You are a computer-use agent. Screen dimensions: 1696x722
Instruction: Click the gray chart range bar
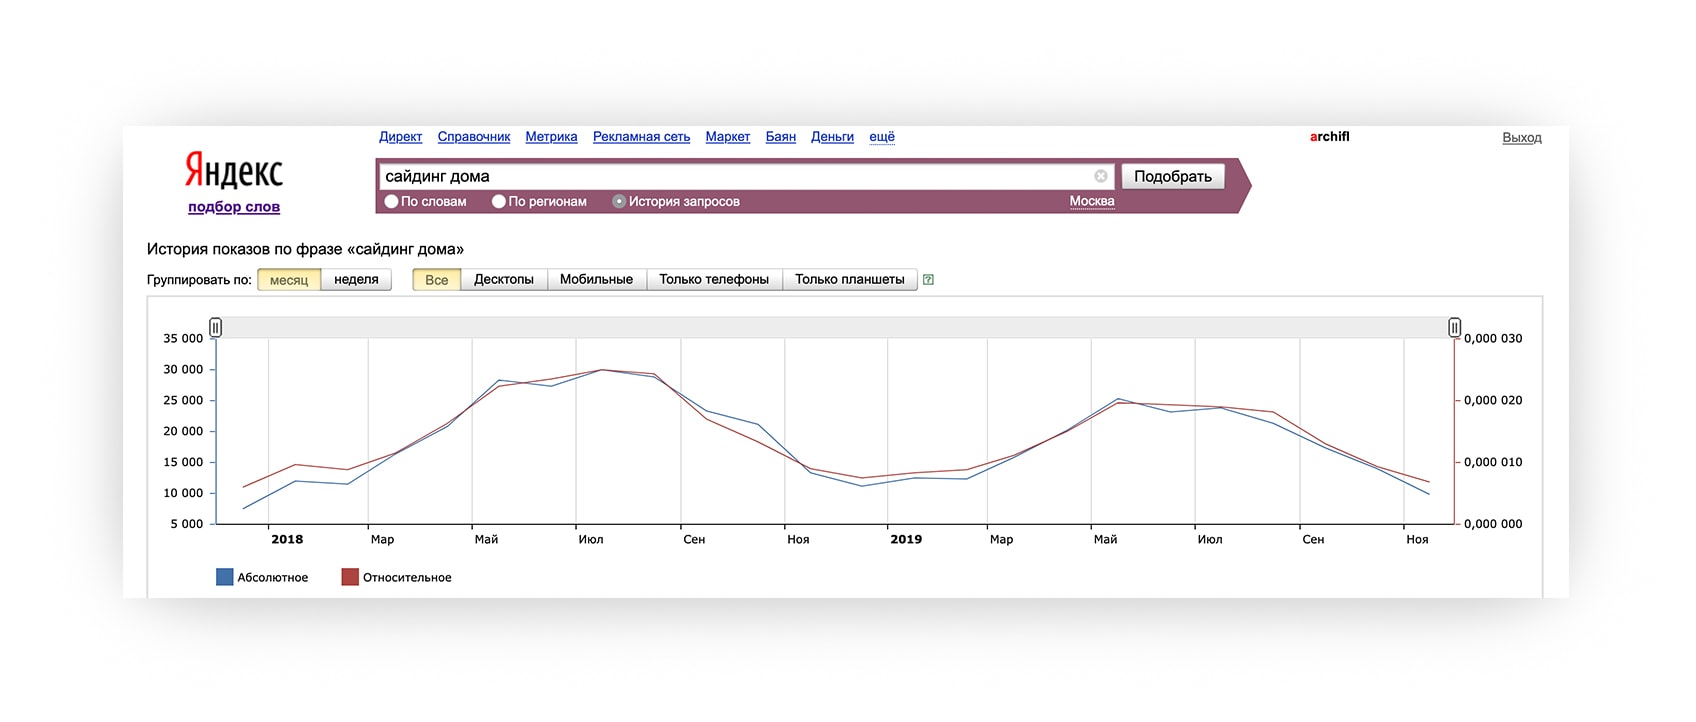835,327
